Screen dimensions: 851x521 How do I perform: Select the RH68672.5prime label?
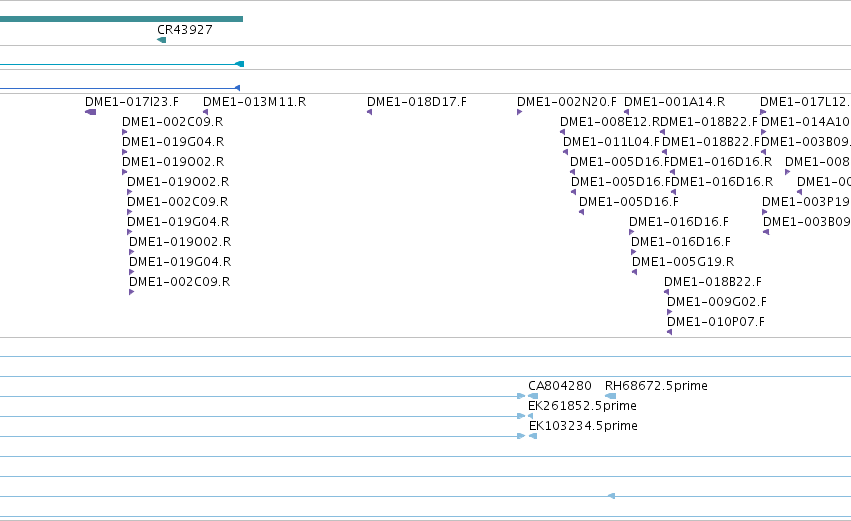click(656, 385)
